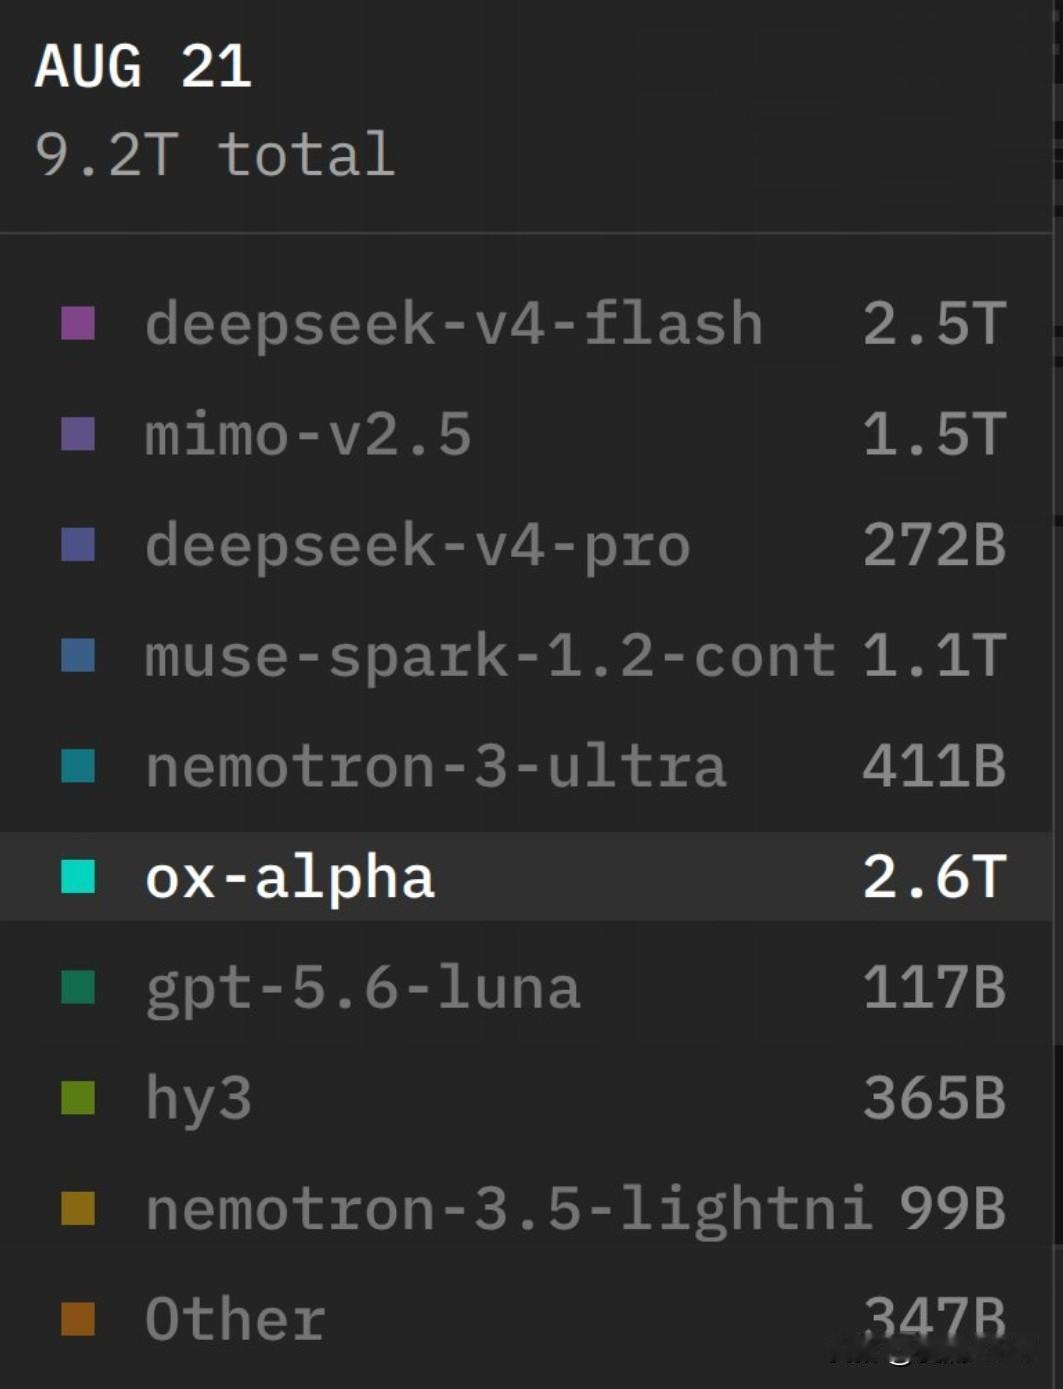The height and width of the screenshot is (1389, 1063).
Task: Click the Other category label
Action: pyautogui.click(x=236, y=1319)
